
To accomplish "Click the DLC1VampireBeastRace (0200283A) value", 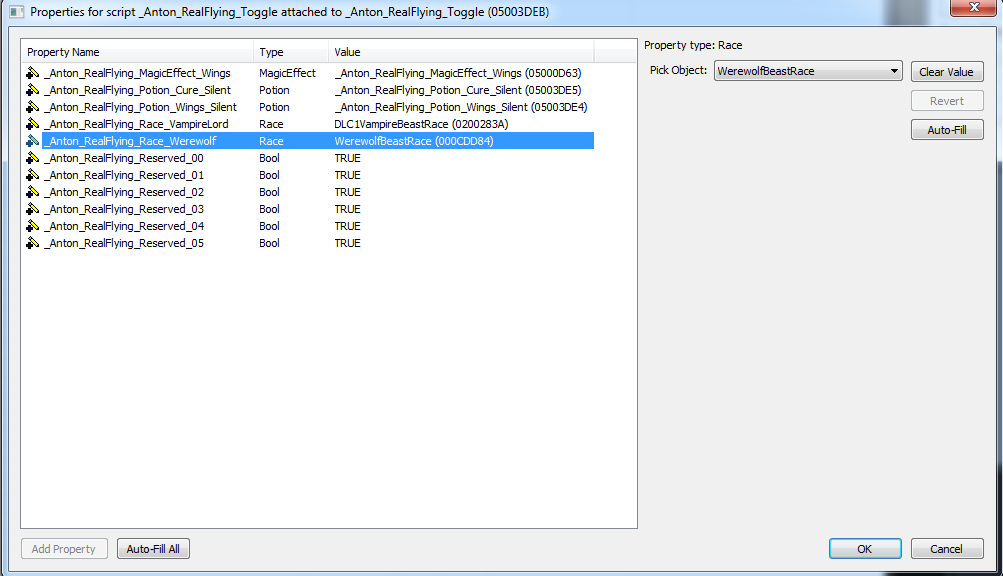I will point(421,124).
